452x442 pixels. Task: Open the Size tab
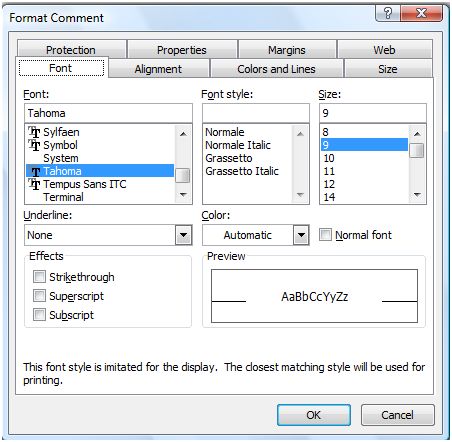[x=388, y=69]
